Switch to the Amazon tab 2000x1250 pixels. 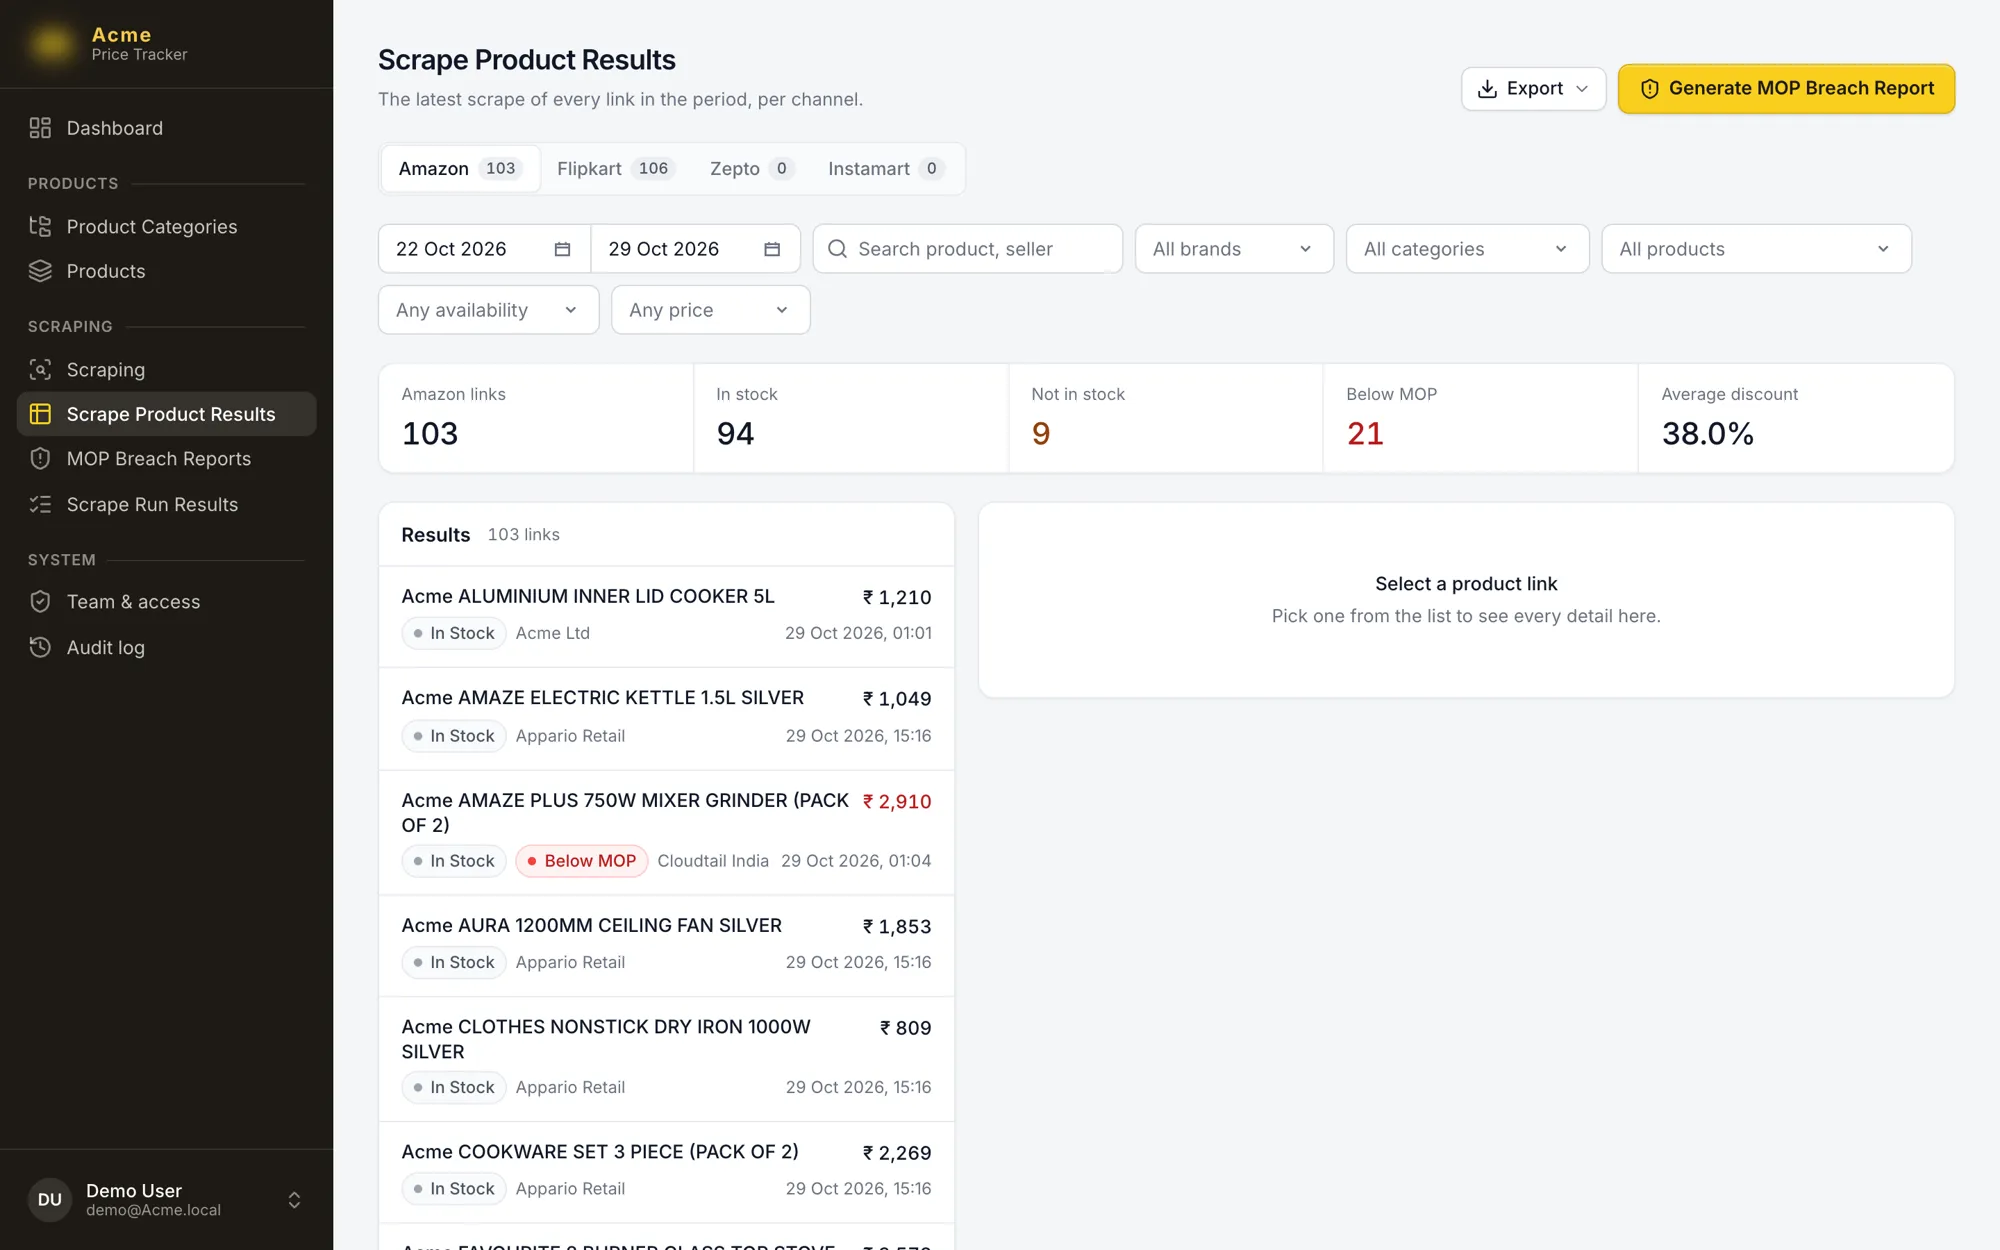[x=460, y=168]
